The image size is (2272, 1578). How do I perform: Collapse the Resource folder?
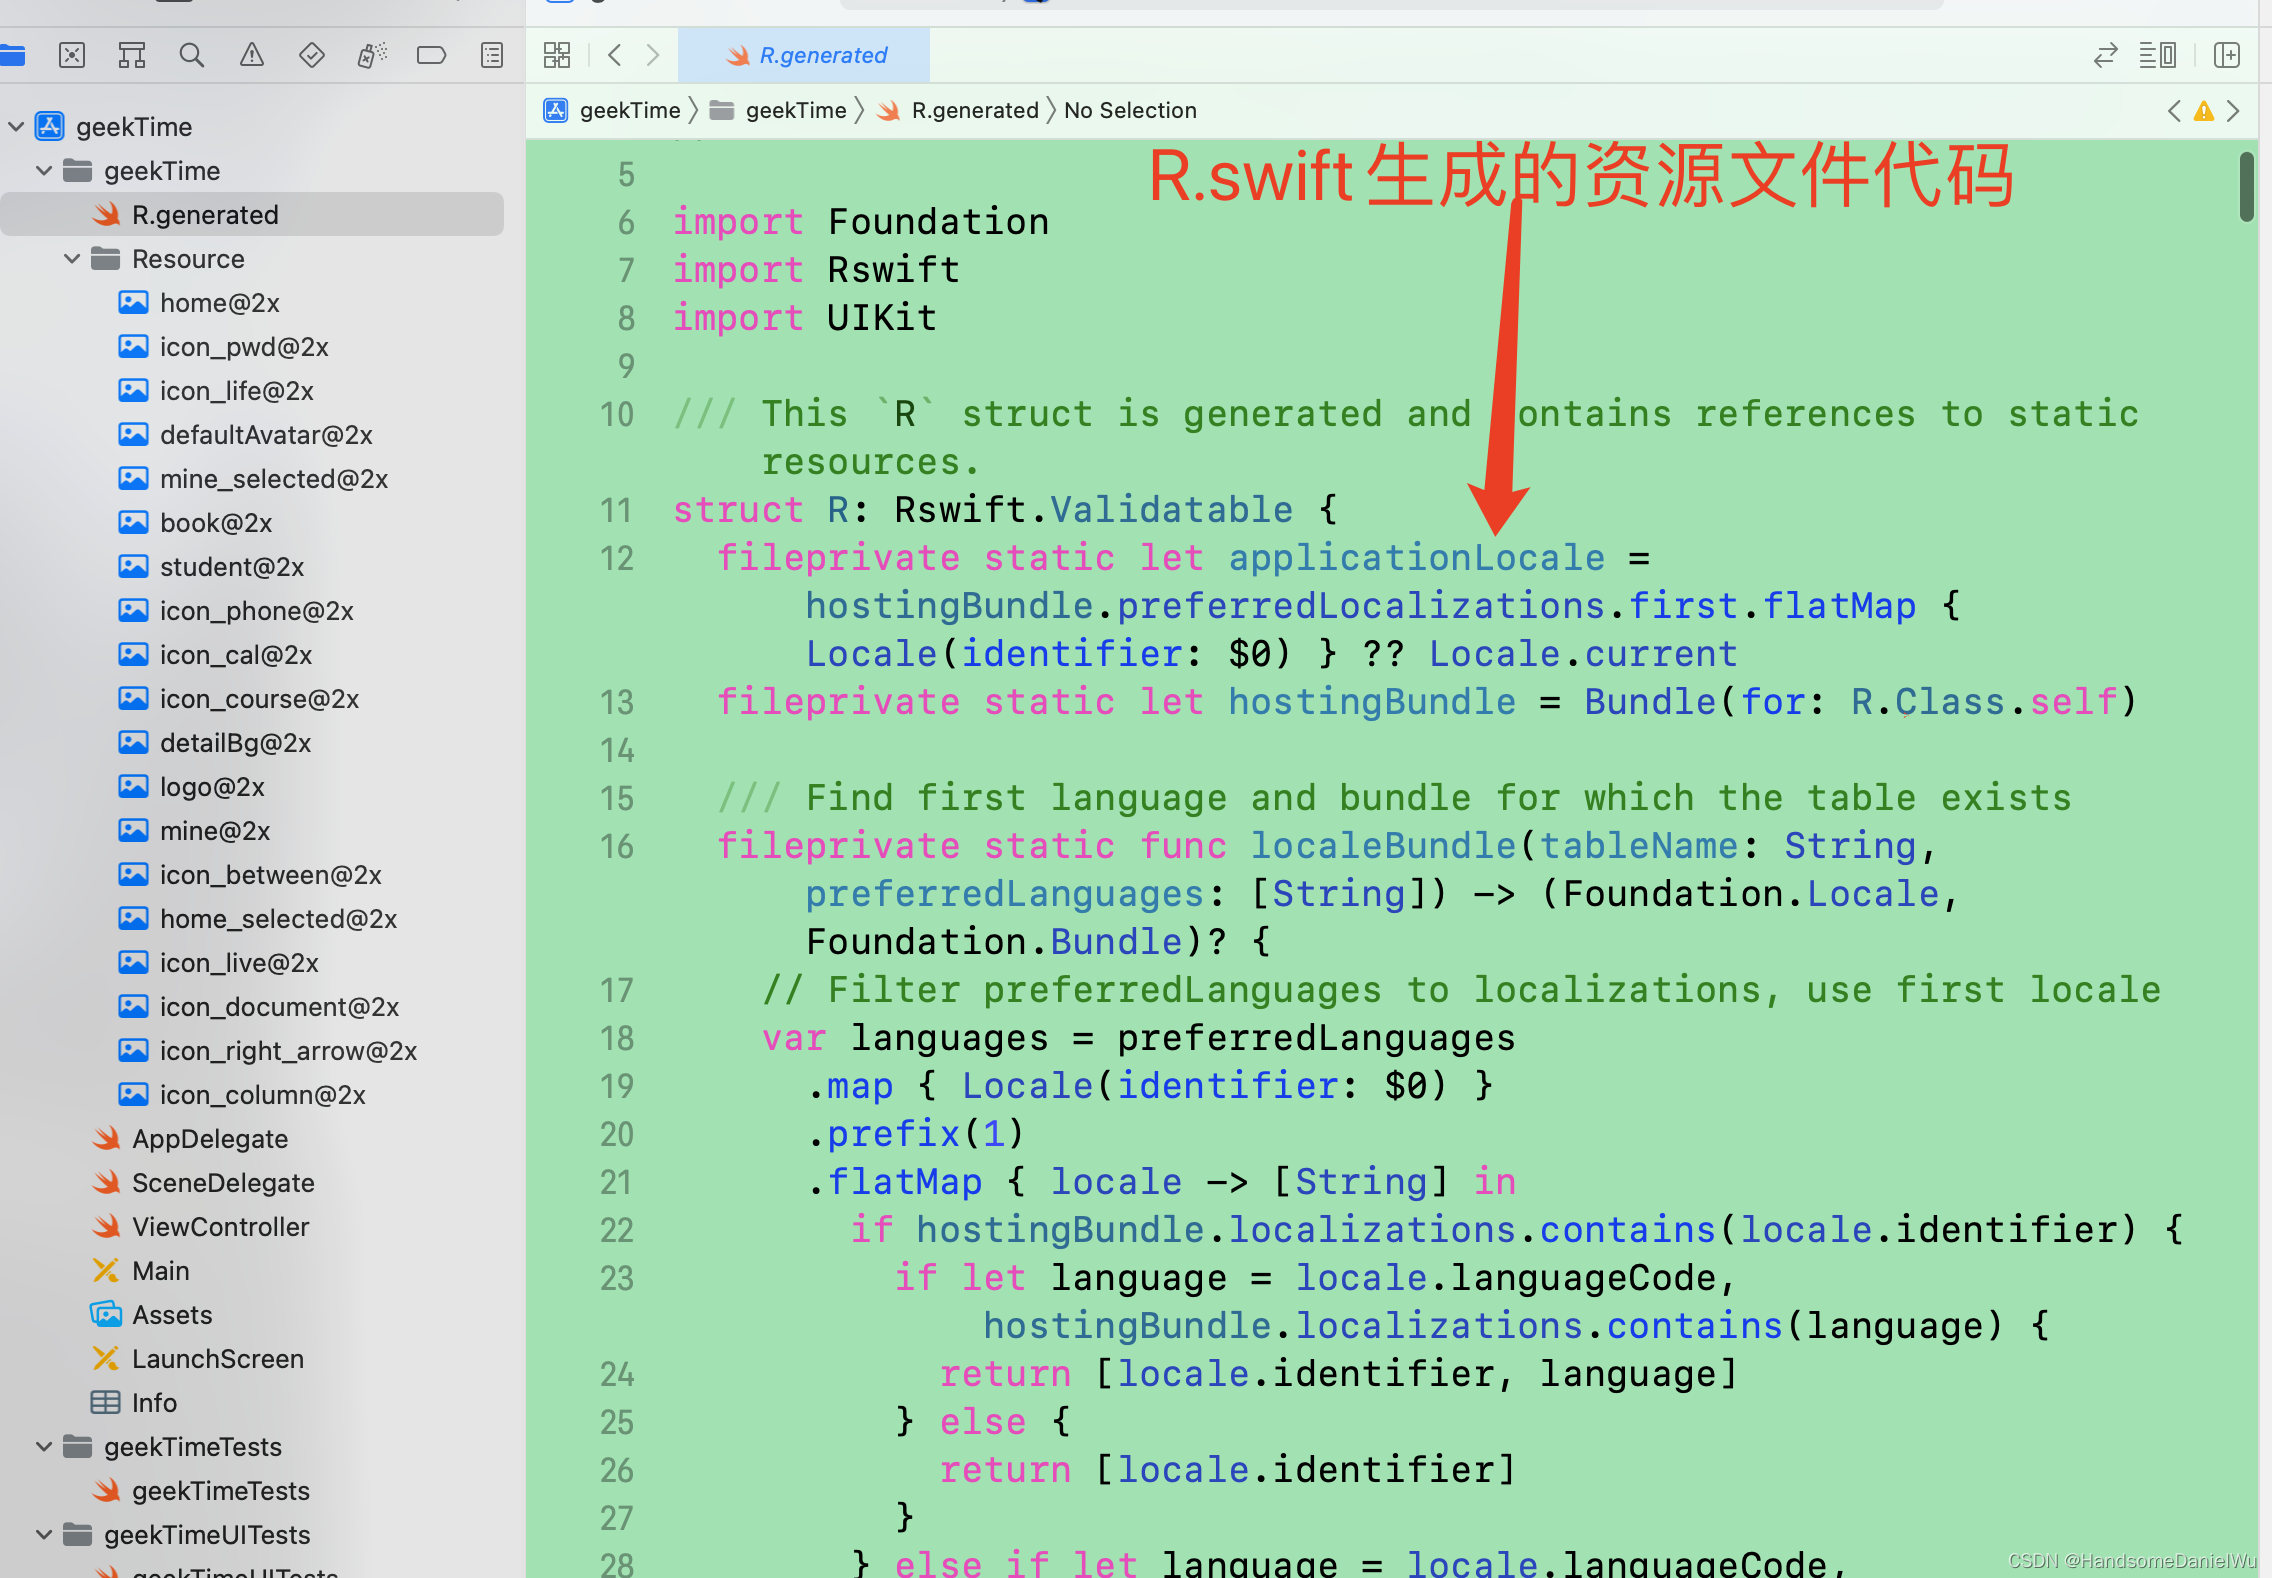coord(71,258)
